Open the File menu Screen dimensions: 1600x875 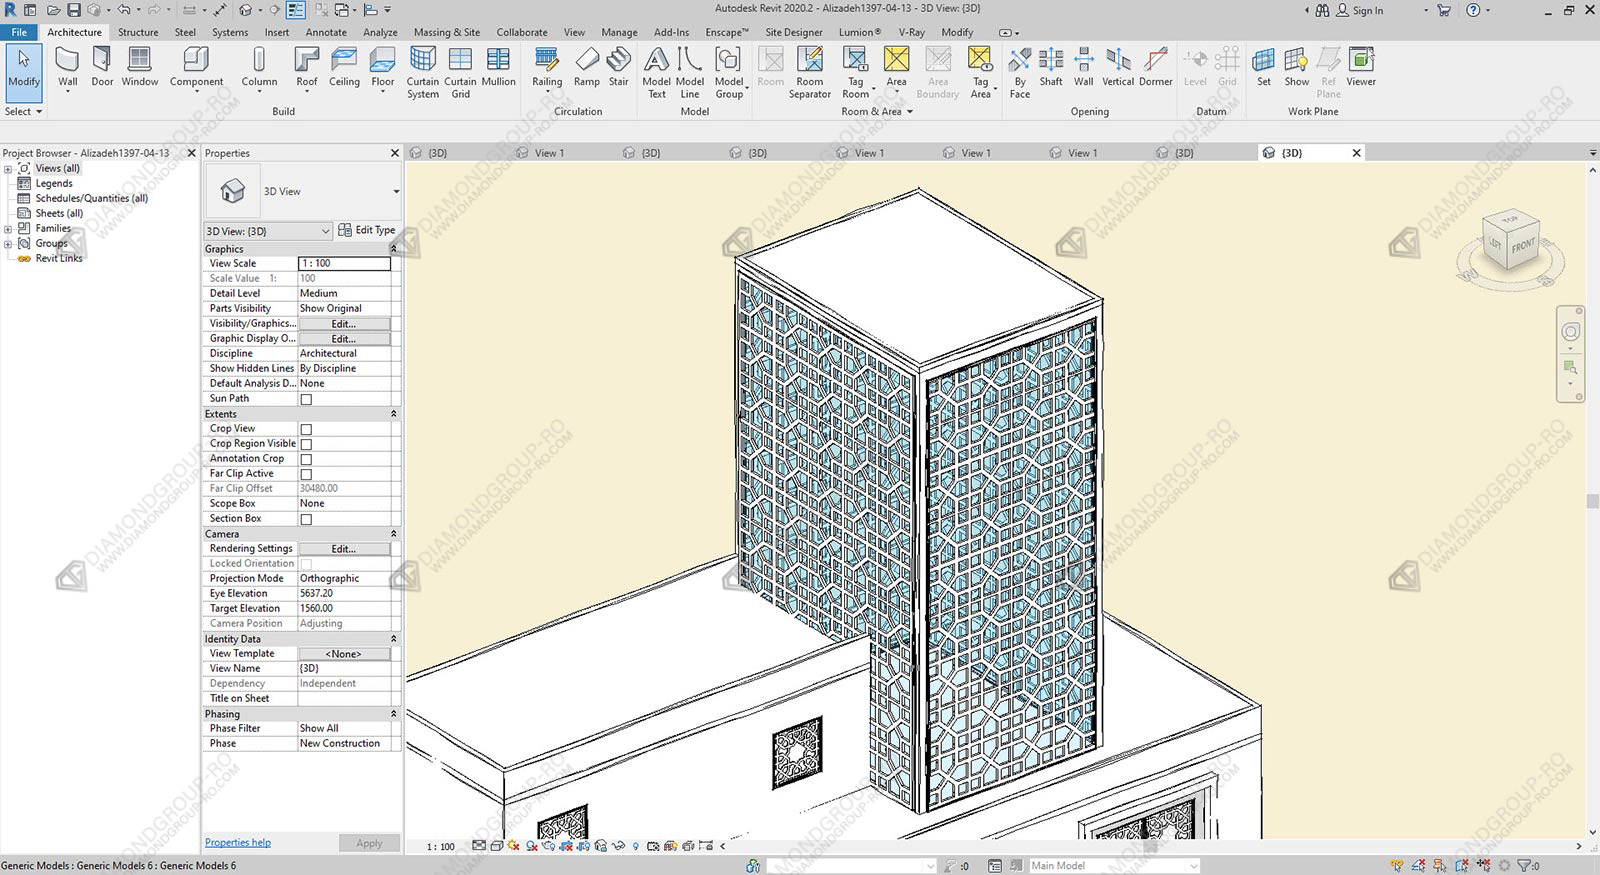coord(19,32)
